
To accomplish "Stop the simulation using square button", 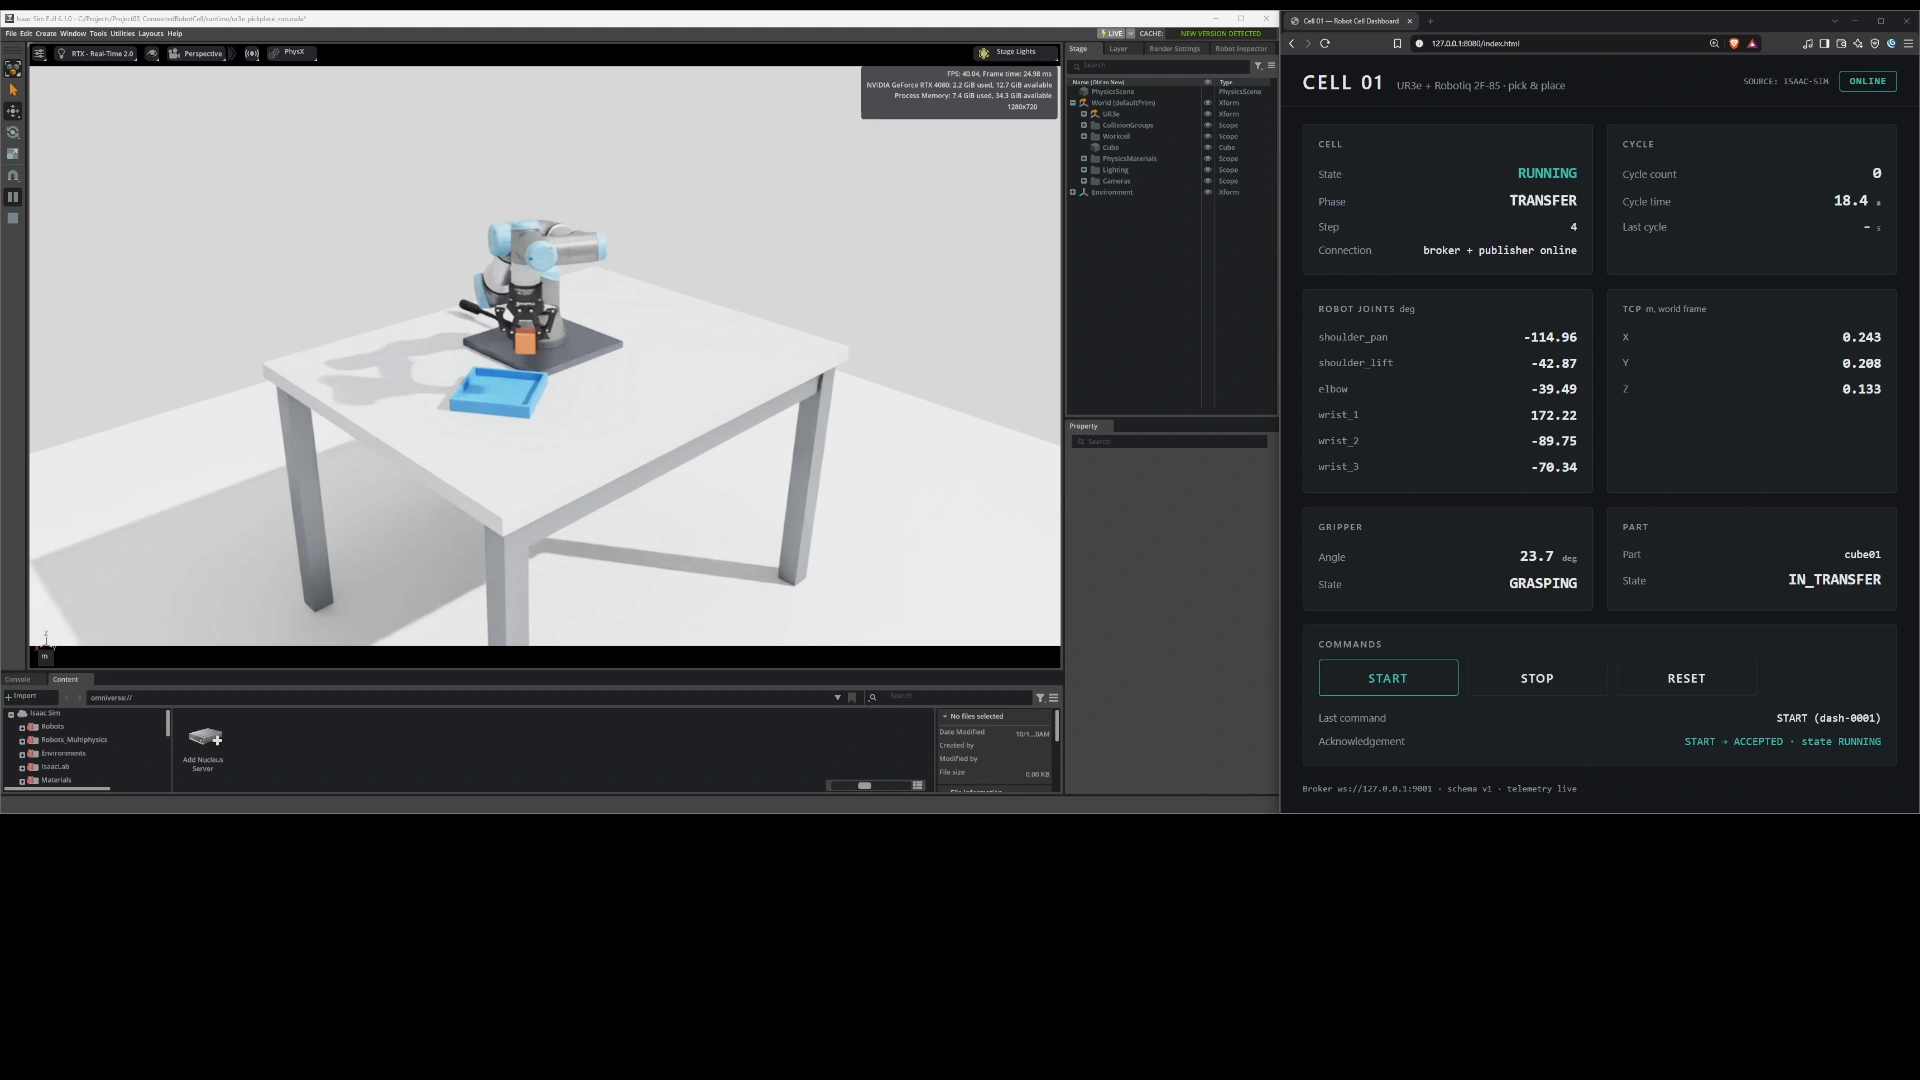I will tap(13, 218).
